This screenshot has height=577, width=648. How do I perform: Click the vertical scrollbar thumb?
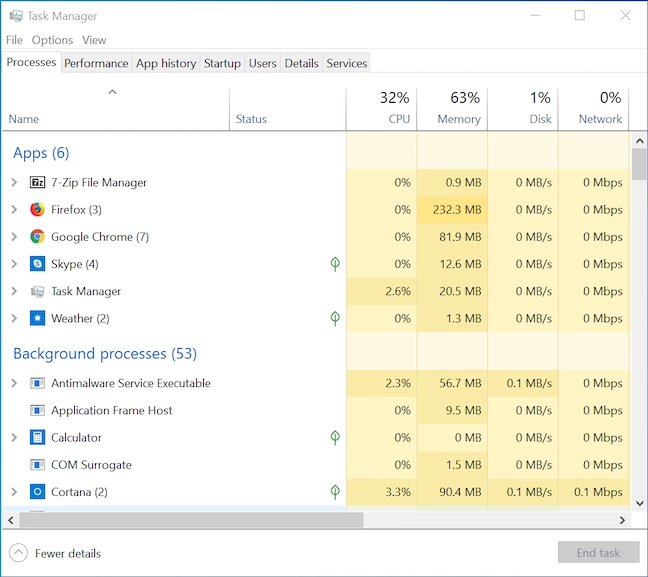tap(640, 164)
